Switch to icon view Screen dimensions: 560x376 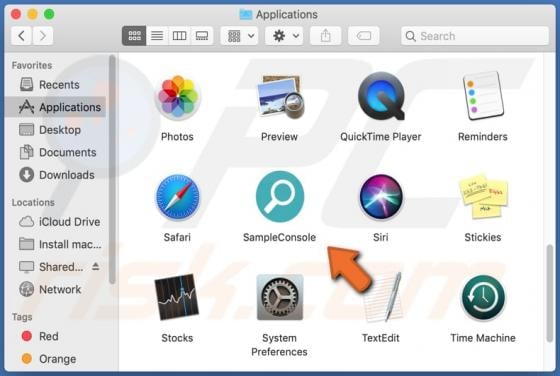click(134, 36)
